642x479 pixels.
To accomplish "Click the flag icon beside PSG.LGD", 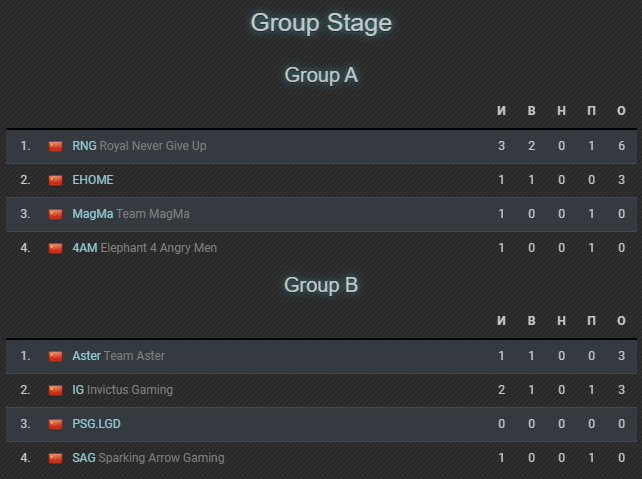I will [56, 424].
